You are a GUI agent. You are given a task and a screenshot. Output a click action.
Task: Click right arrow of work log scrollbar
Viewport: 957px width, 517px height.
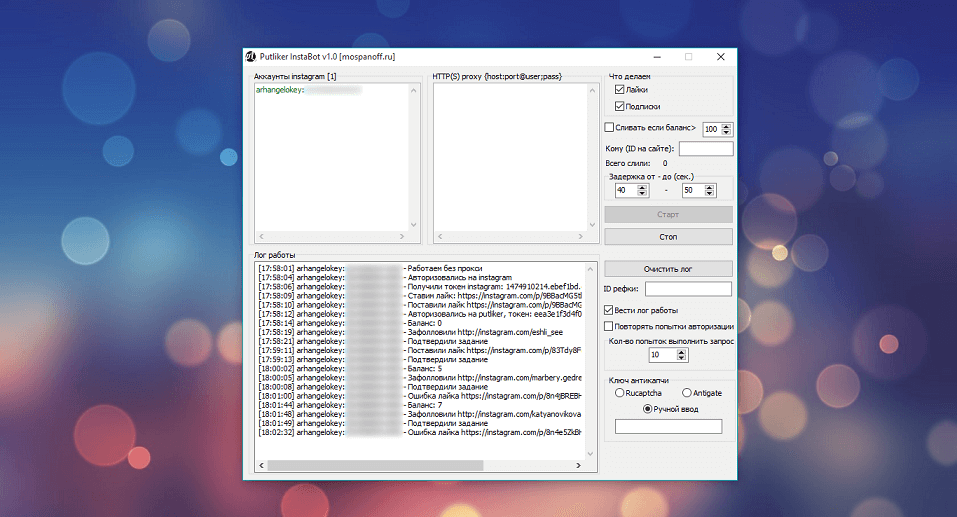click(579, 466)
